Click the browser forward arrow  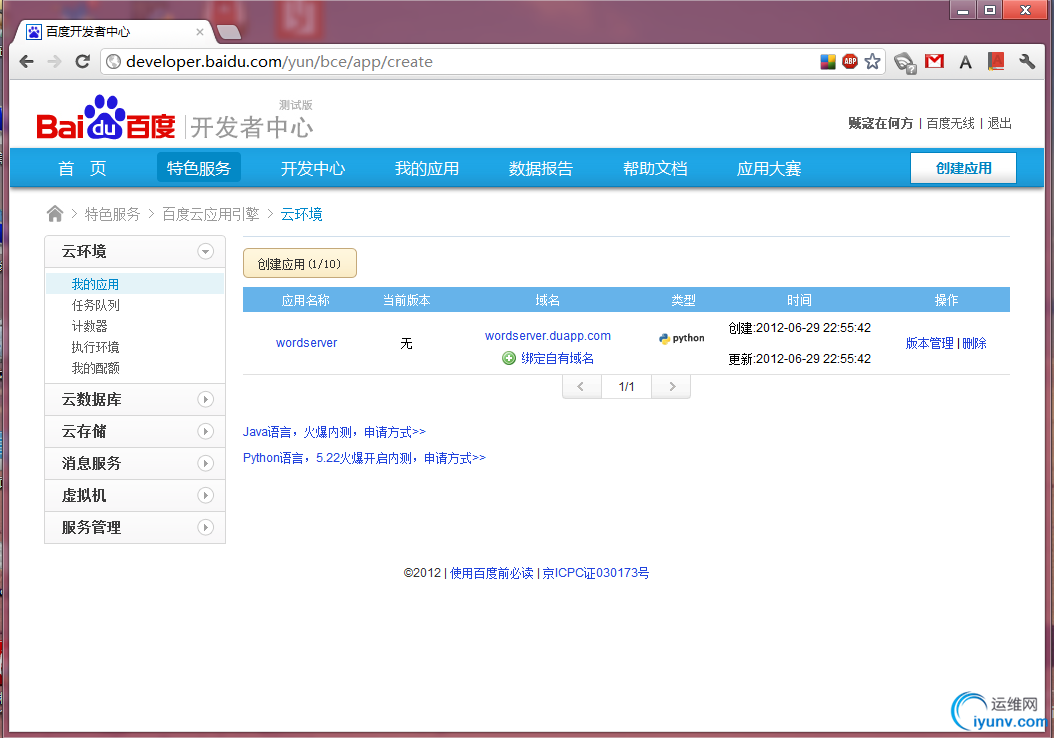coord(54,62)
